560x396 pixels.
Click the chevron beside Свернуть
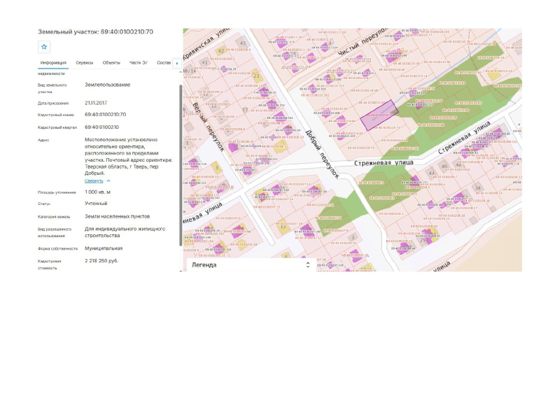(x=109, y=181)
